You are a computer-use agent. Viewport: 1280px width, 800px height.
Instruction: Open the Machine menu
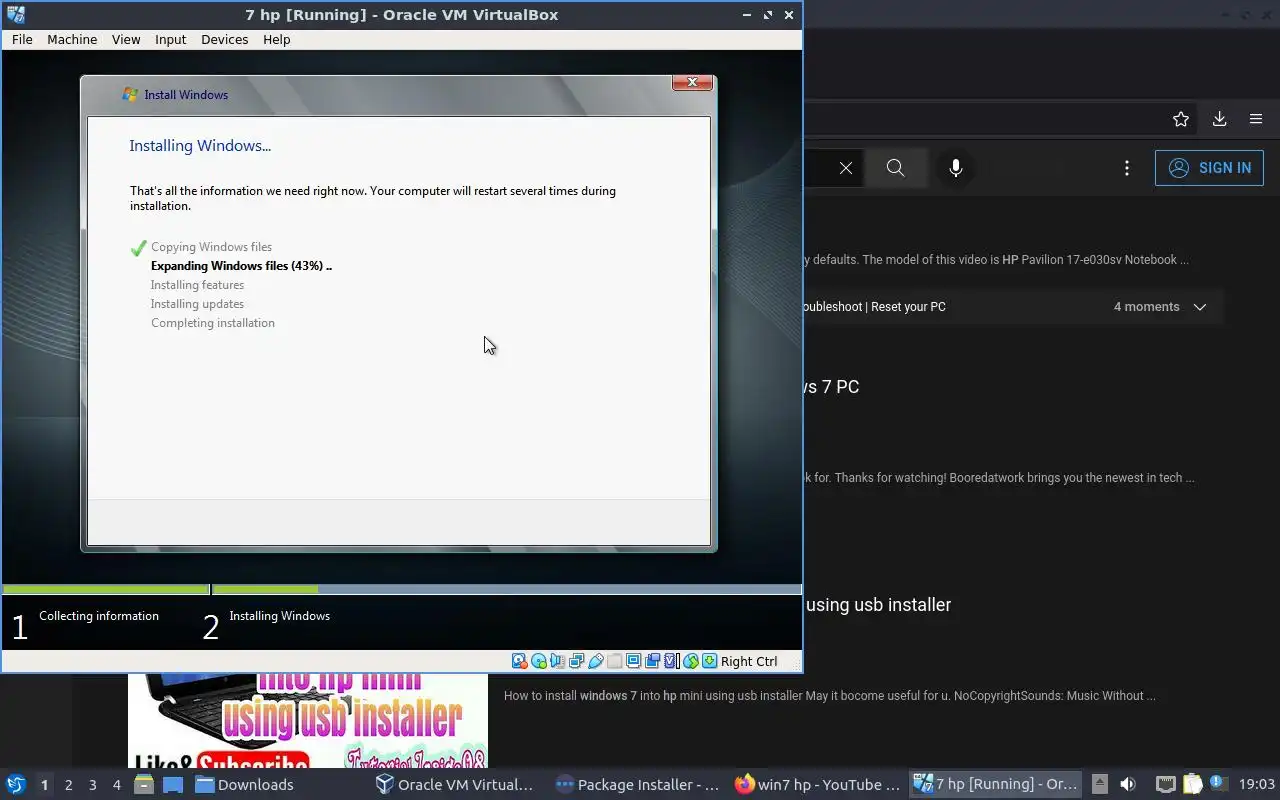pos(72,39)
